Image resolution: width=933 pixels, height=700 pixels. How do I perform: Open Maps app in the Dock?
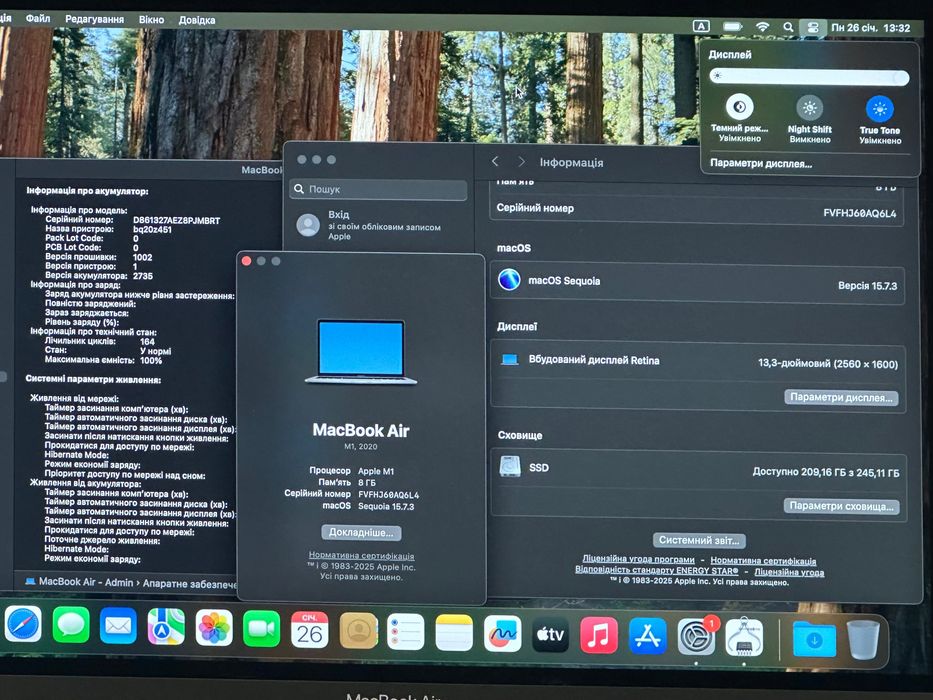click(x=166, y=627)
